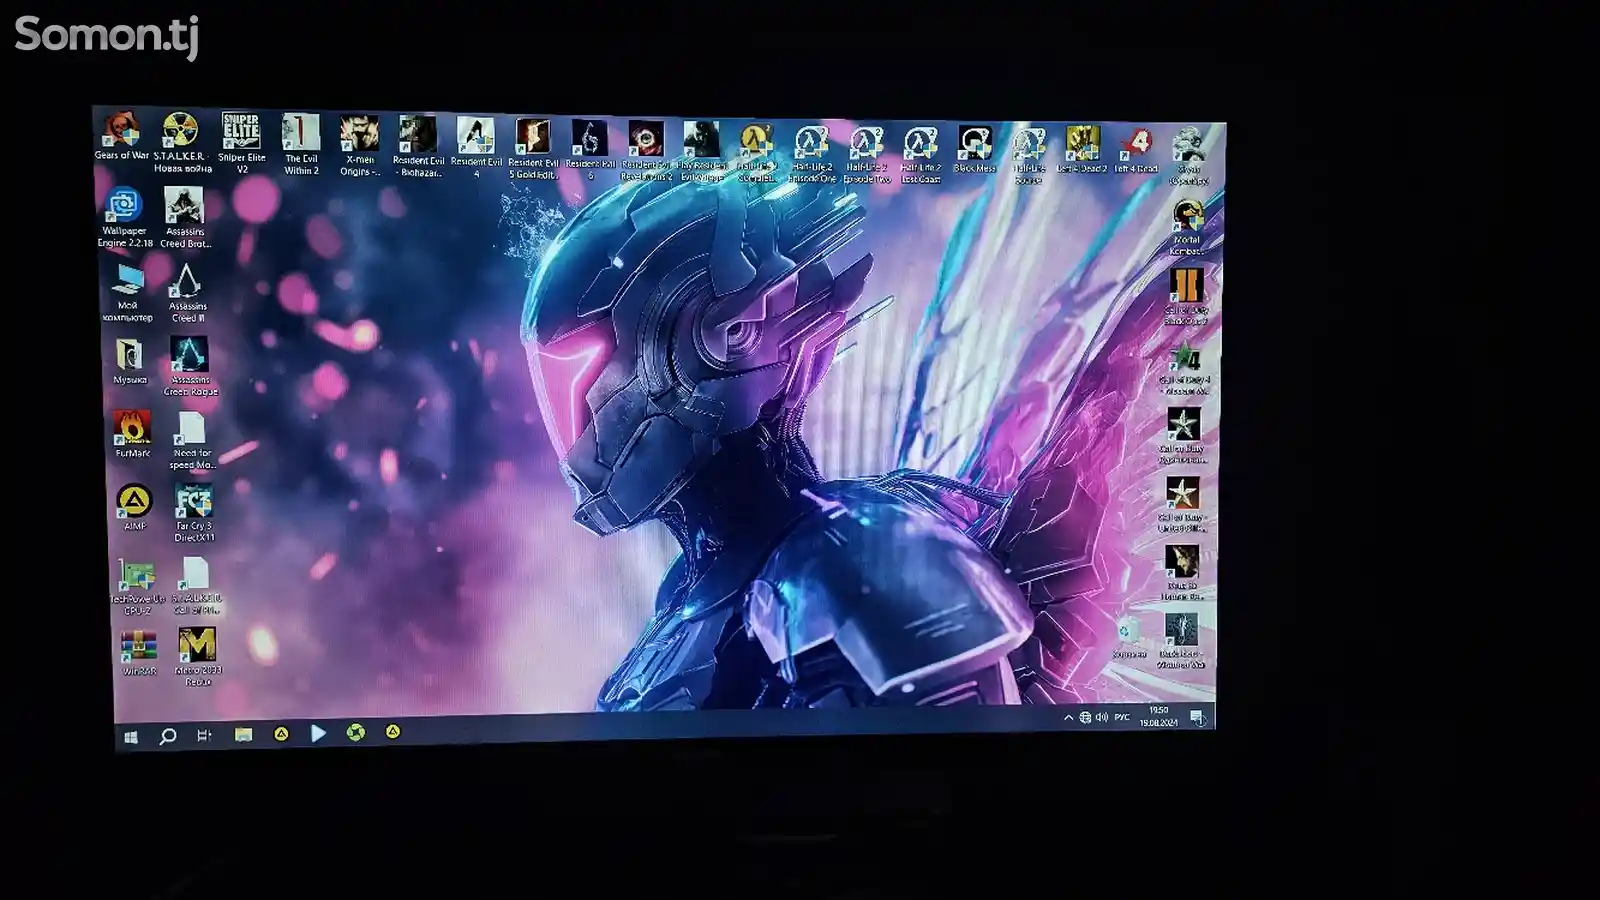Open the Resident Evil 4 shortcut

coord(476,148)
